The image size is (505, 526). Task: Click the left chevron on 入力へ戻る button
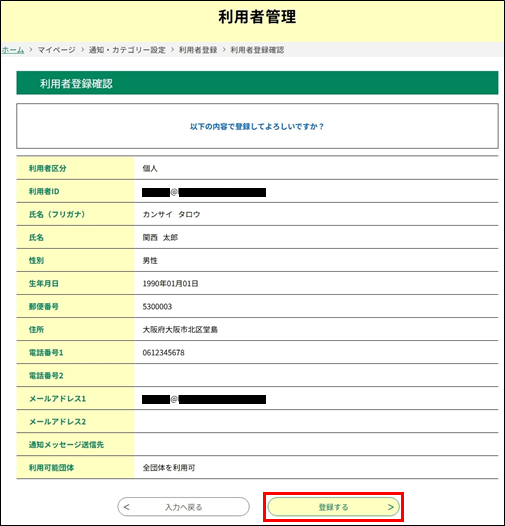[x=126, y=507]
